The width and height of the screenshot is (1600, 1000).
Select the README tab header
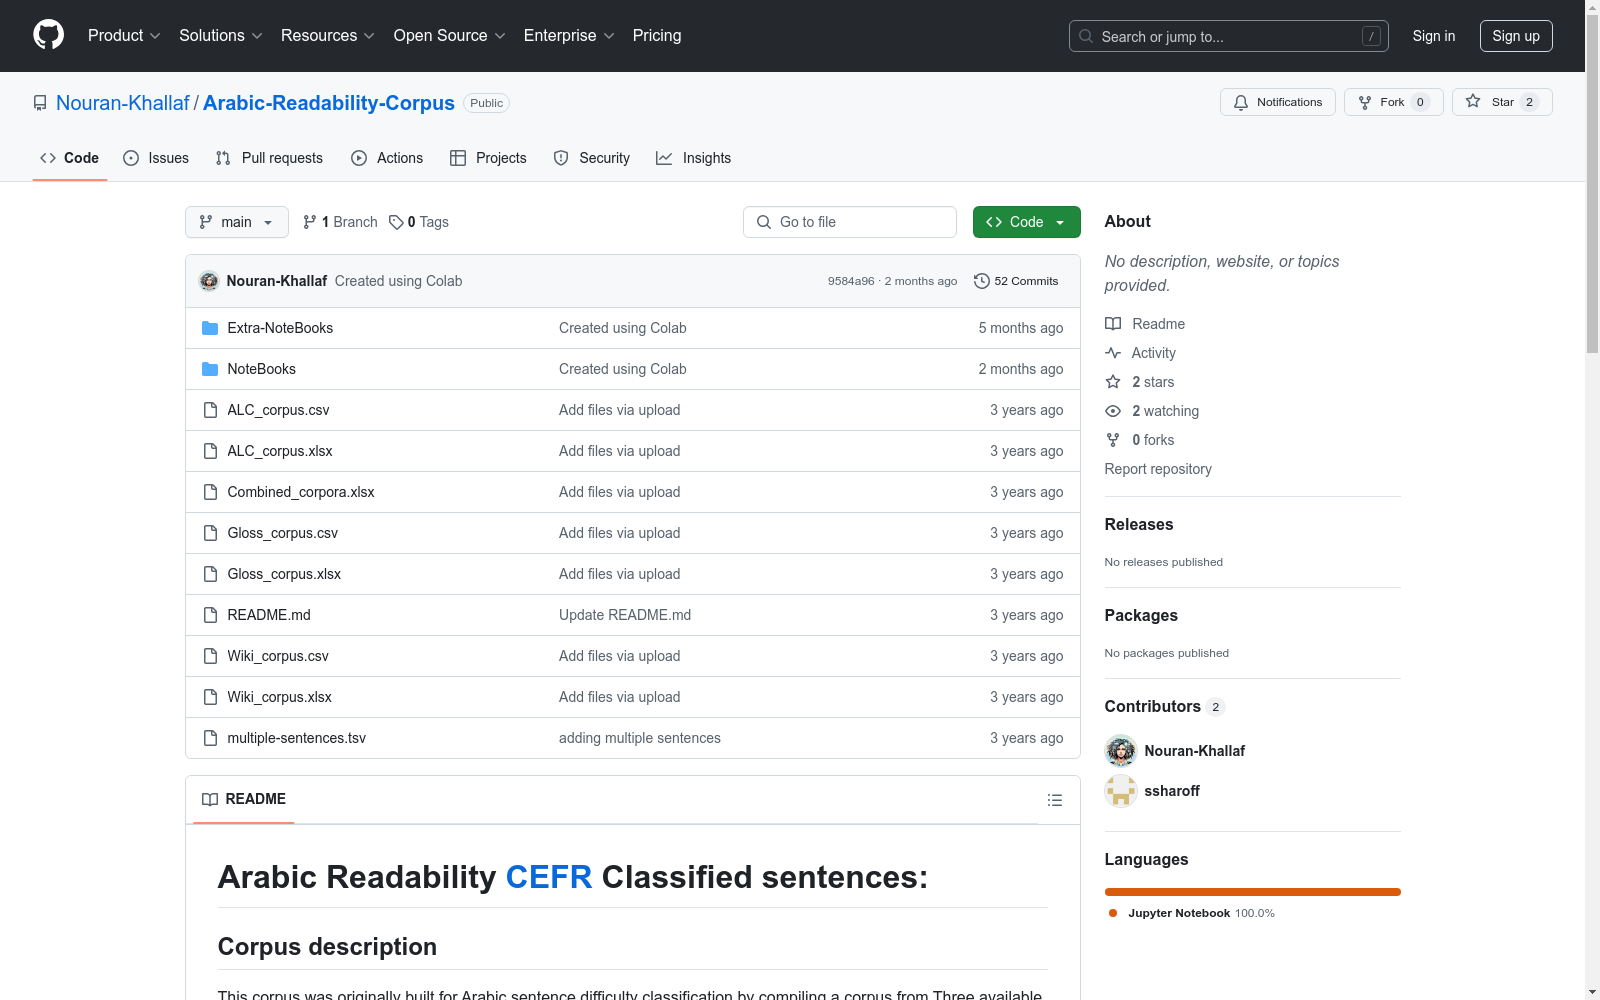coord(244,799)
